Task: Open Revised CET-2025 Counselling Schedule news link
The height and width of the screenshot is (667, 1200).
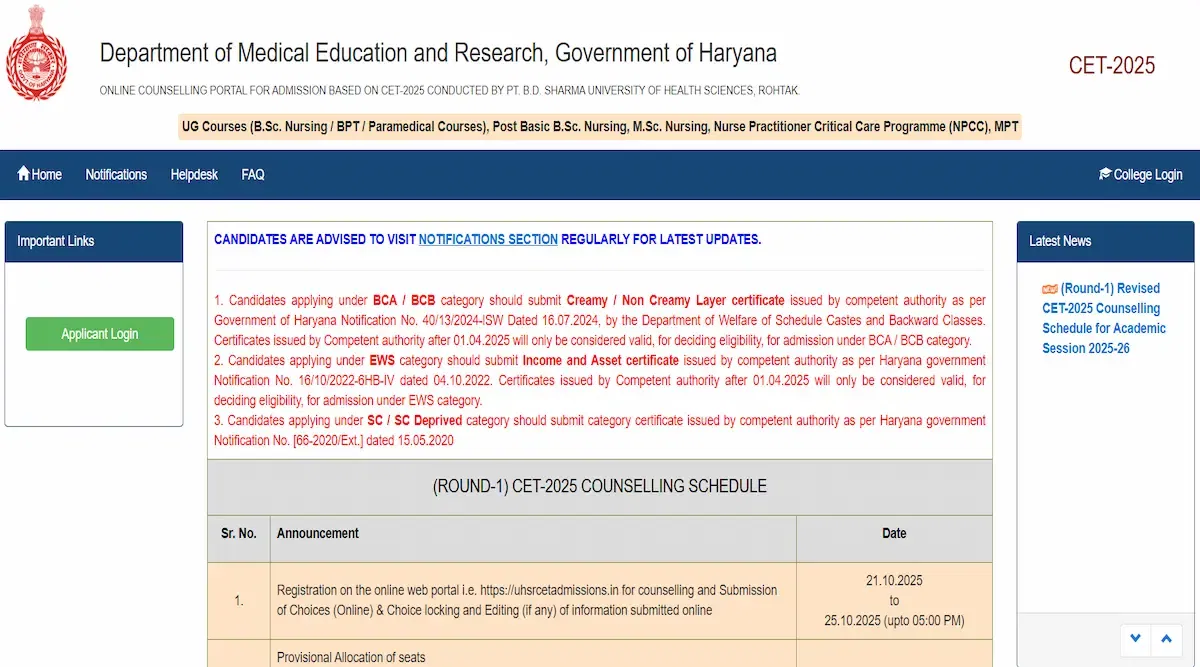Action: 1104,318
